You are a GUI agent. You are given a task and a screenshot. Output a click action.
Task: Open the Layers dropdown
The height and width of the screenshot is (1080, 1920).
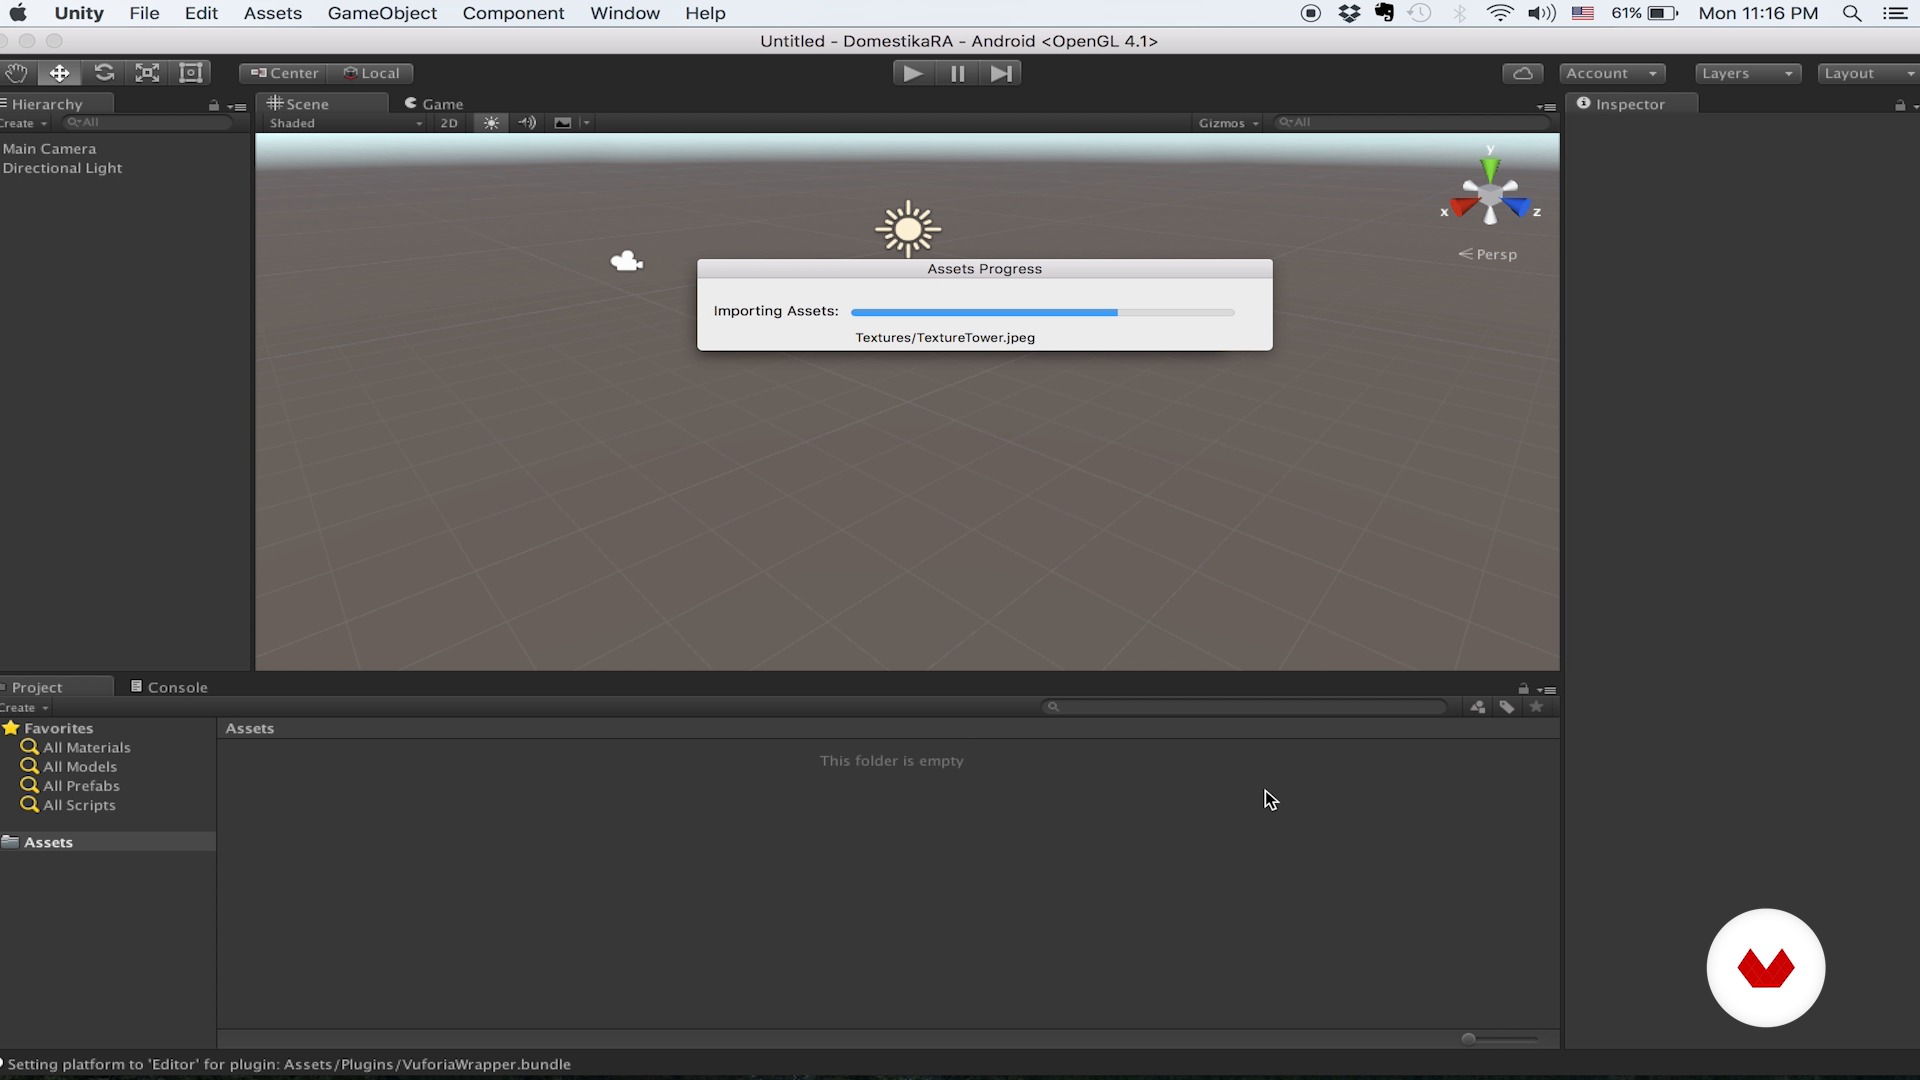[x=1748, y=73]
